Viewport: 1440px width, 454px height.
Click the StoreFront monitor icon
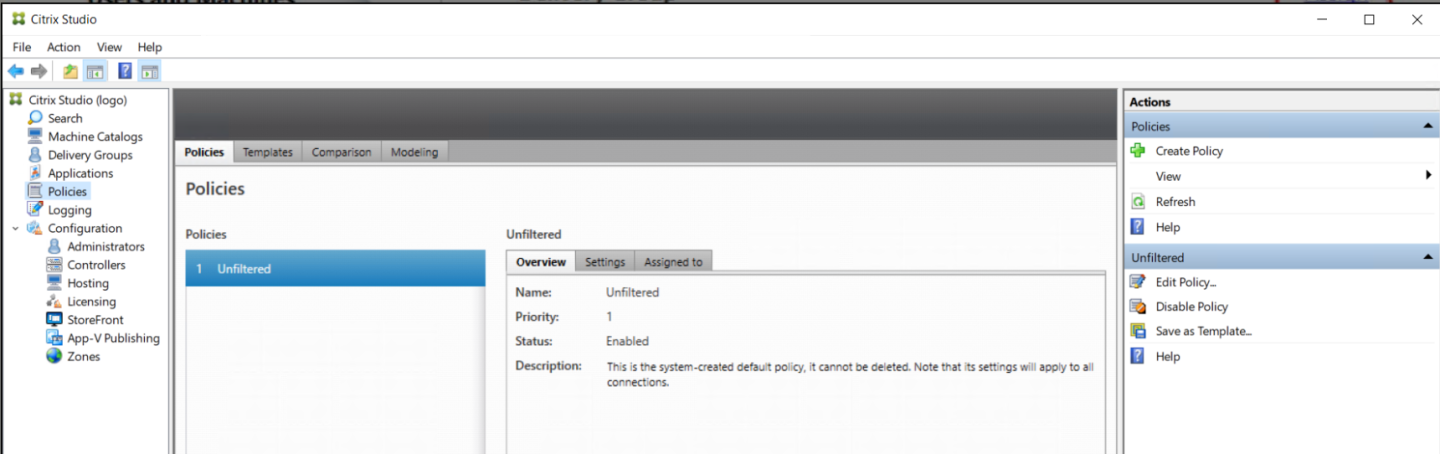point(54,320)
